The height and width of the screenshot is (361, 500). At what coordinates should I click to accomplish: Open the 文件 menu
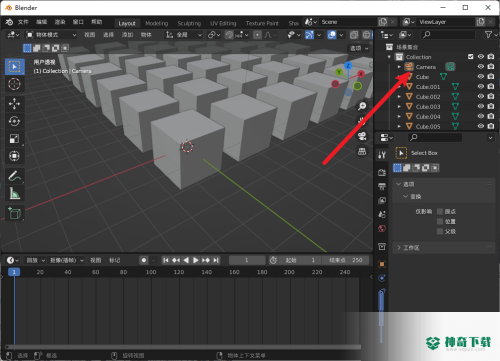pos(23,22)
